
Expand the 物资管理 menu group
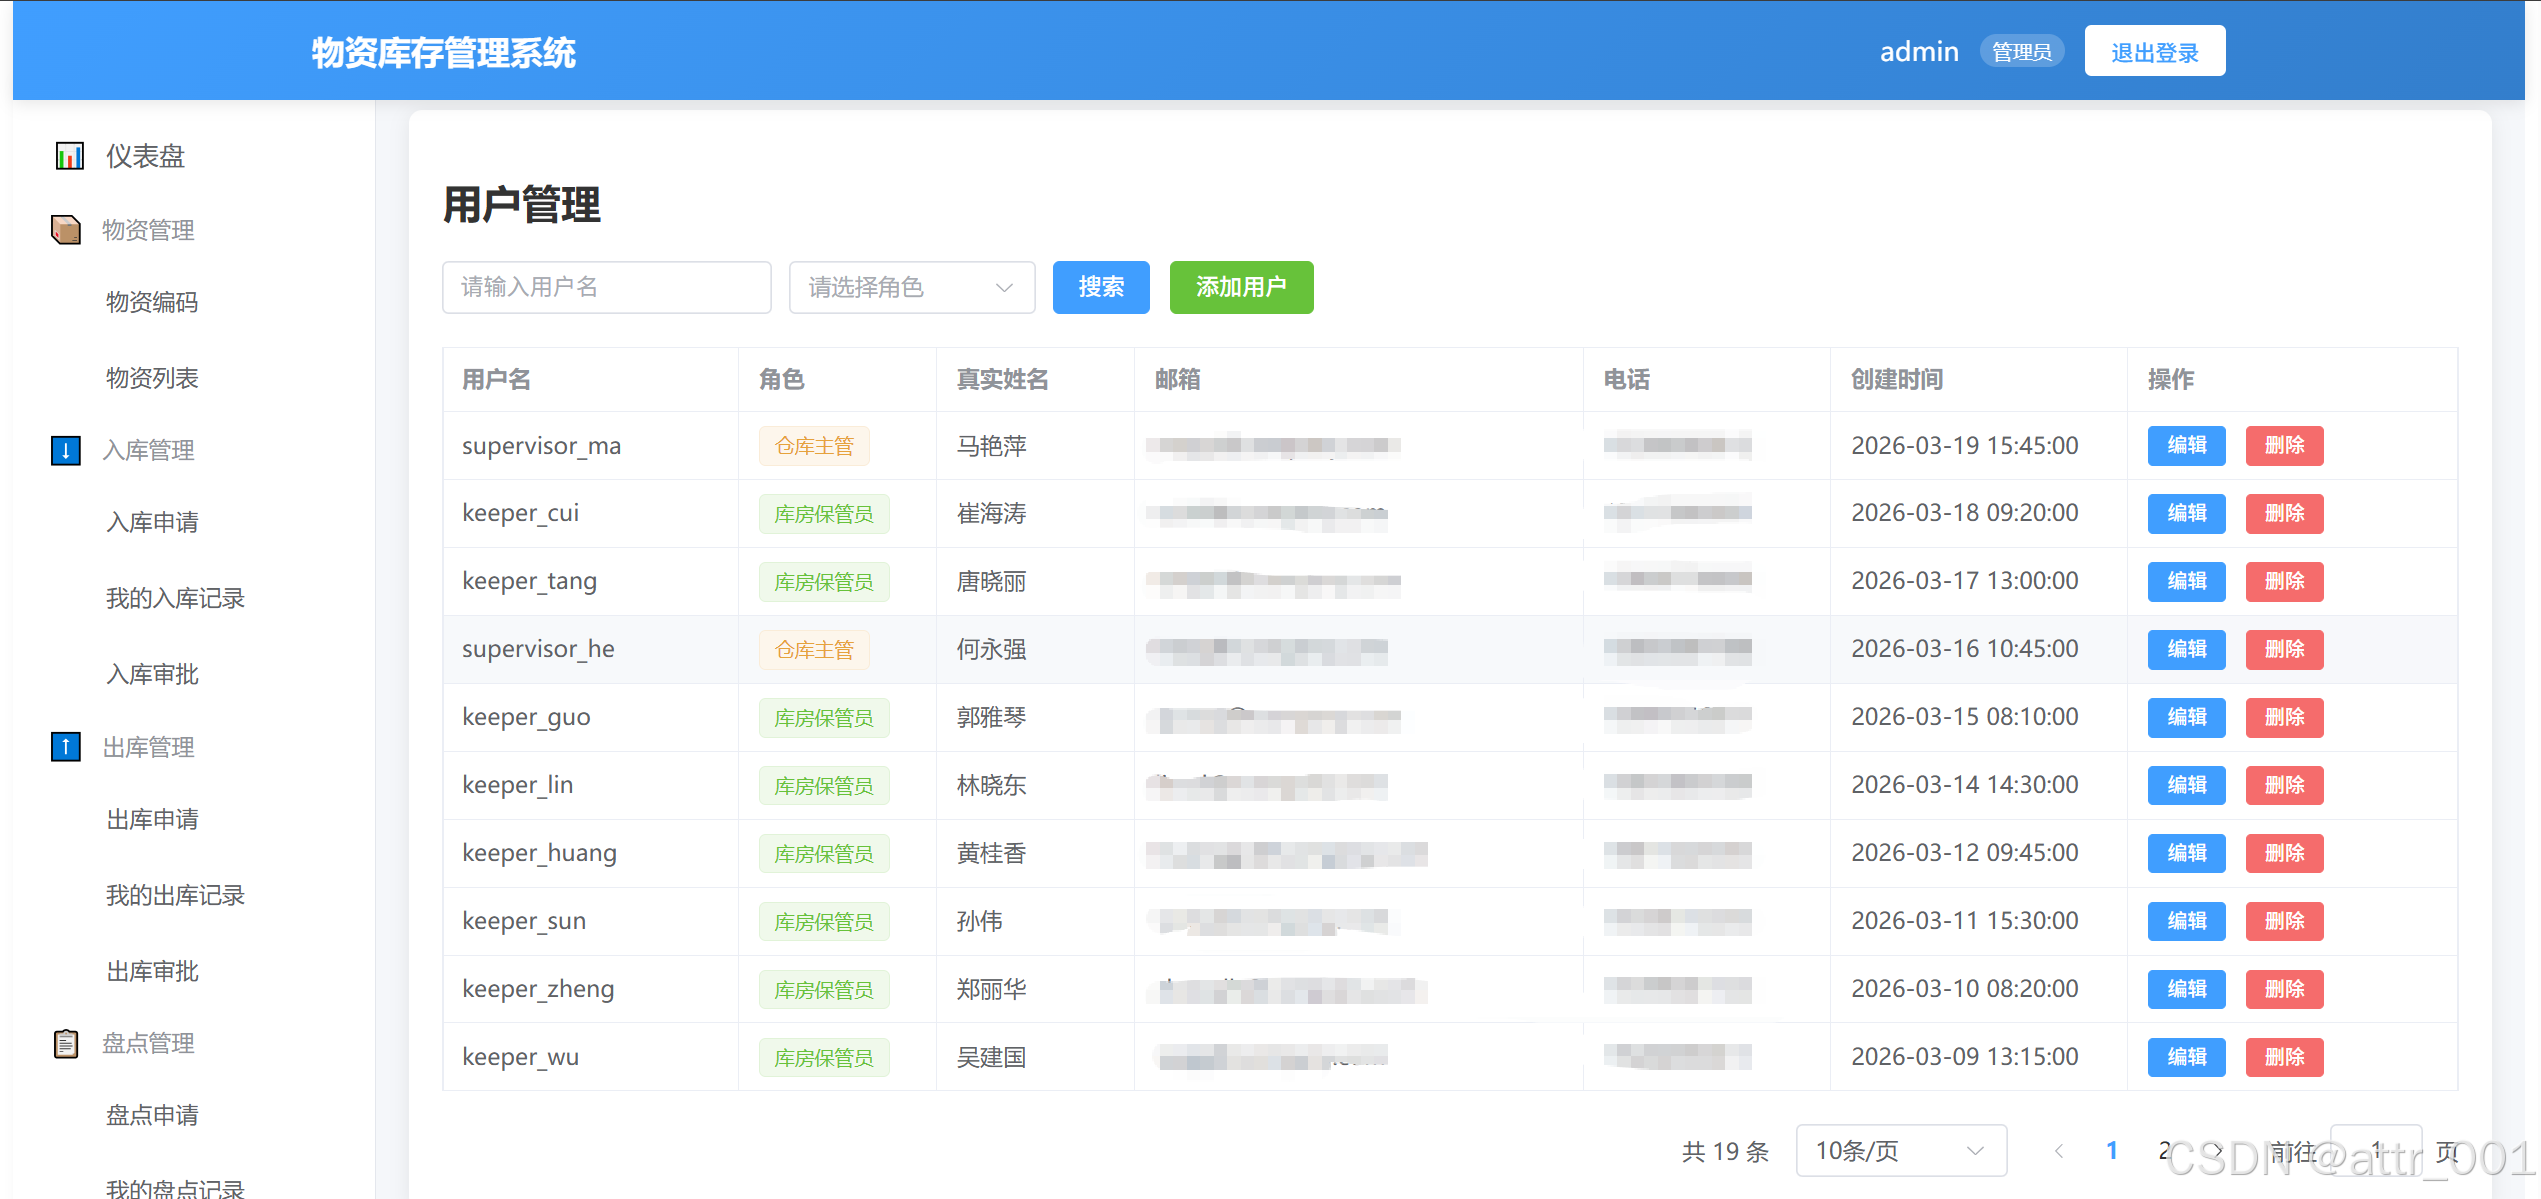(x=148, y=230)
